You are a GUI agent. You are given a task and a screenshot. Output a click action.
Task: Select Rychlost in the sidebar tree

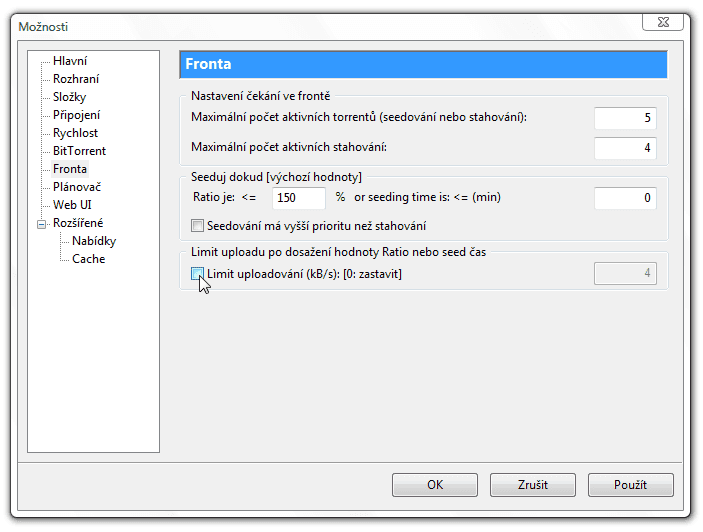(x=75, y=133)
